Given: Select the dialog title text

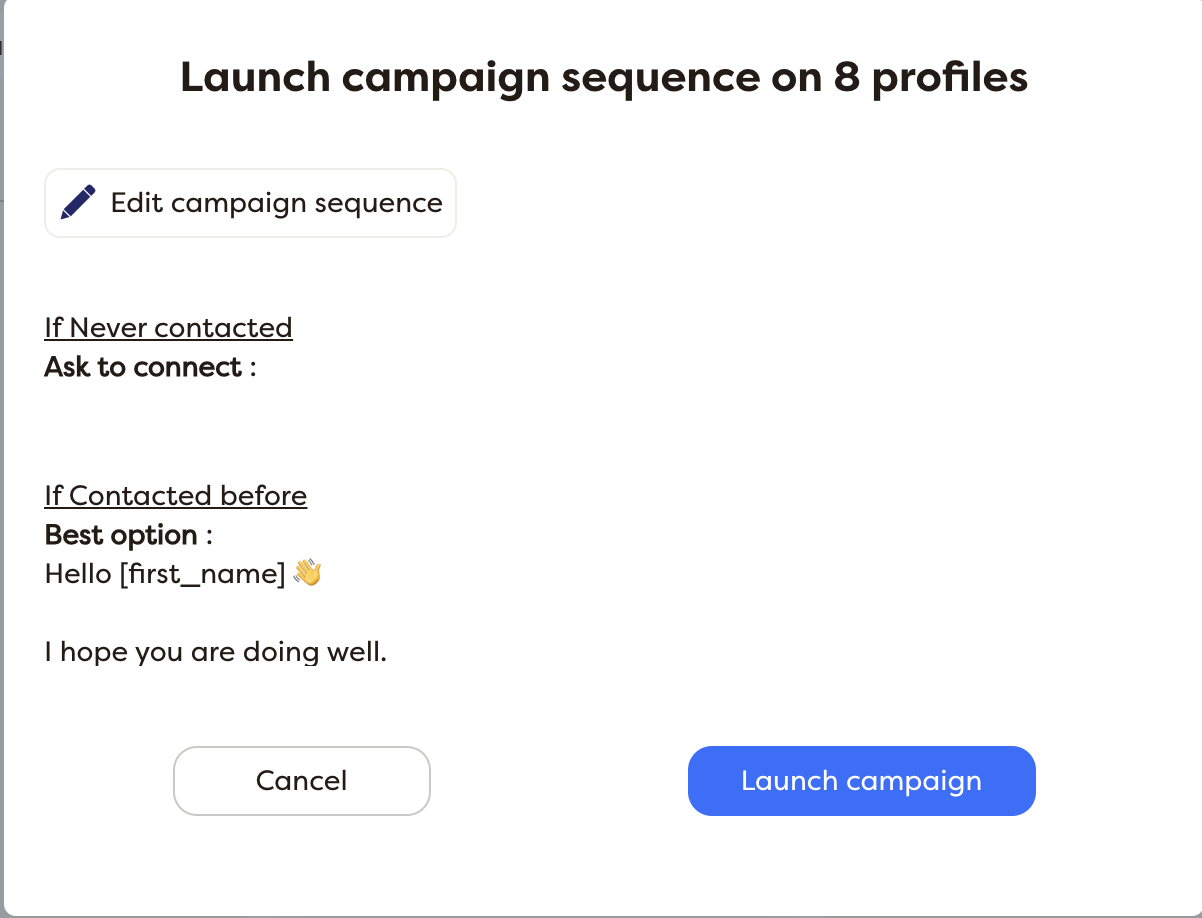Looking at the screenshot, I should (x=602, y=76).
